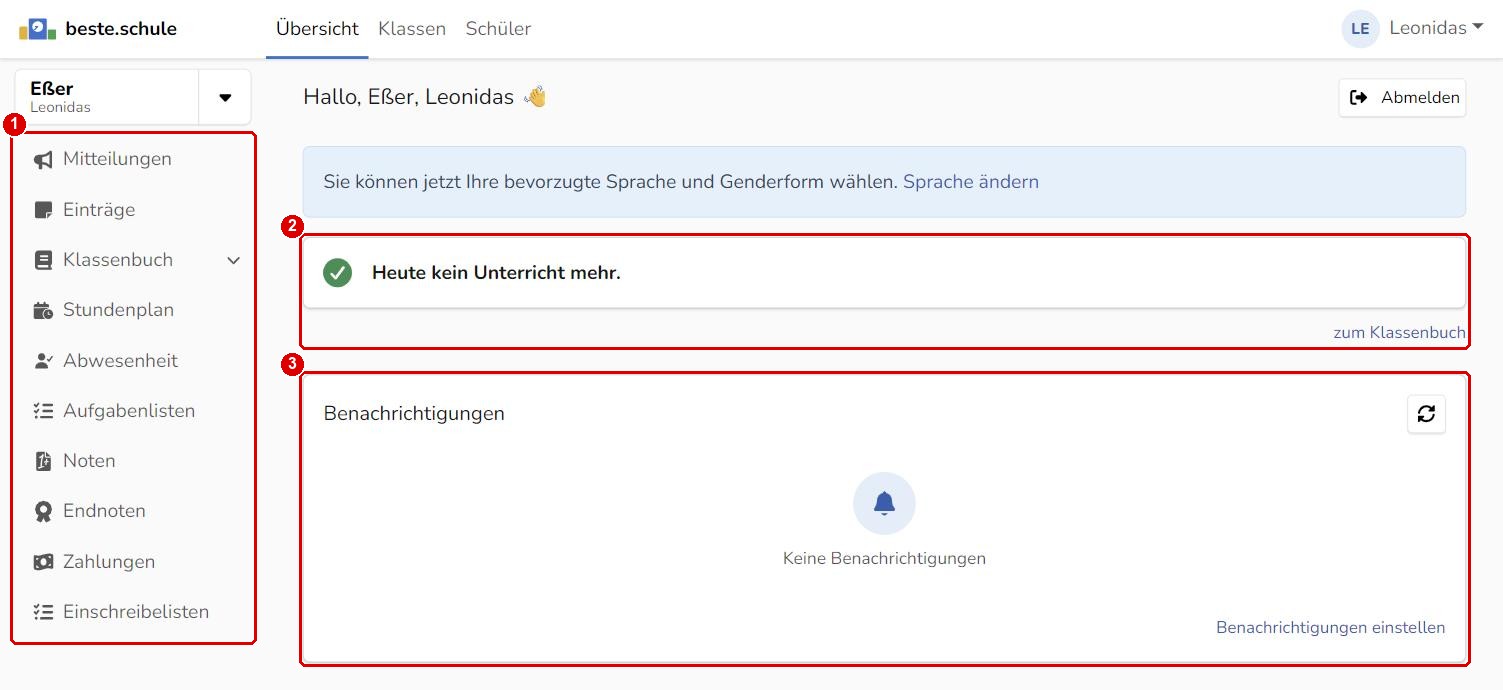Image resolution: width=1503 pixels, height=690 pixels.
Task: Follow the Sprache ändern link
Action: pyautogui.click(x=971, y=182)
